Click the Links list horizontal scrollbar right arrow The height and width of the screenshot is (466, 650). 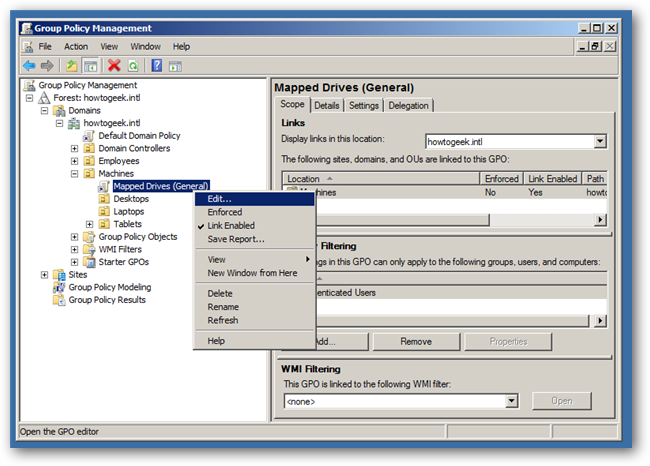click(x=599, y=220)
